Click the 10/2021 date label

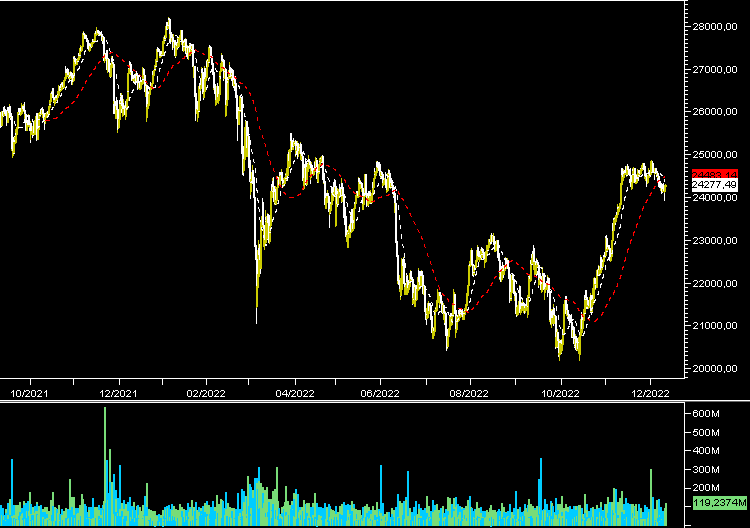click(x=29, y=394)
